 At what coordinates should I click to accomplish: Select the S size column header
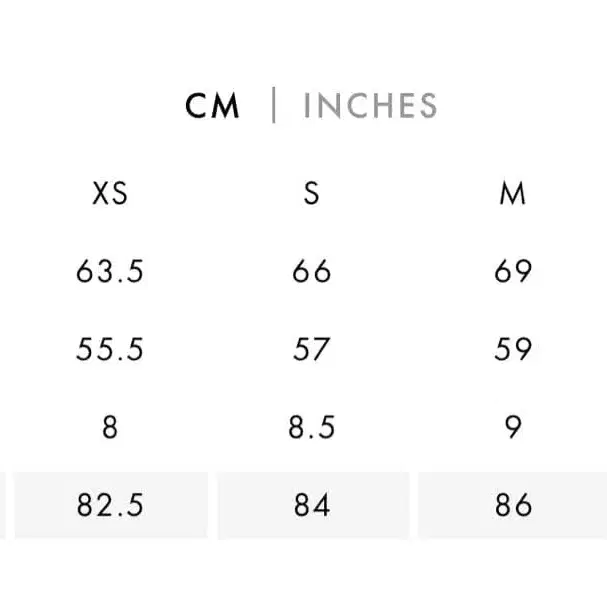(311, 193)
